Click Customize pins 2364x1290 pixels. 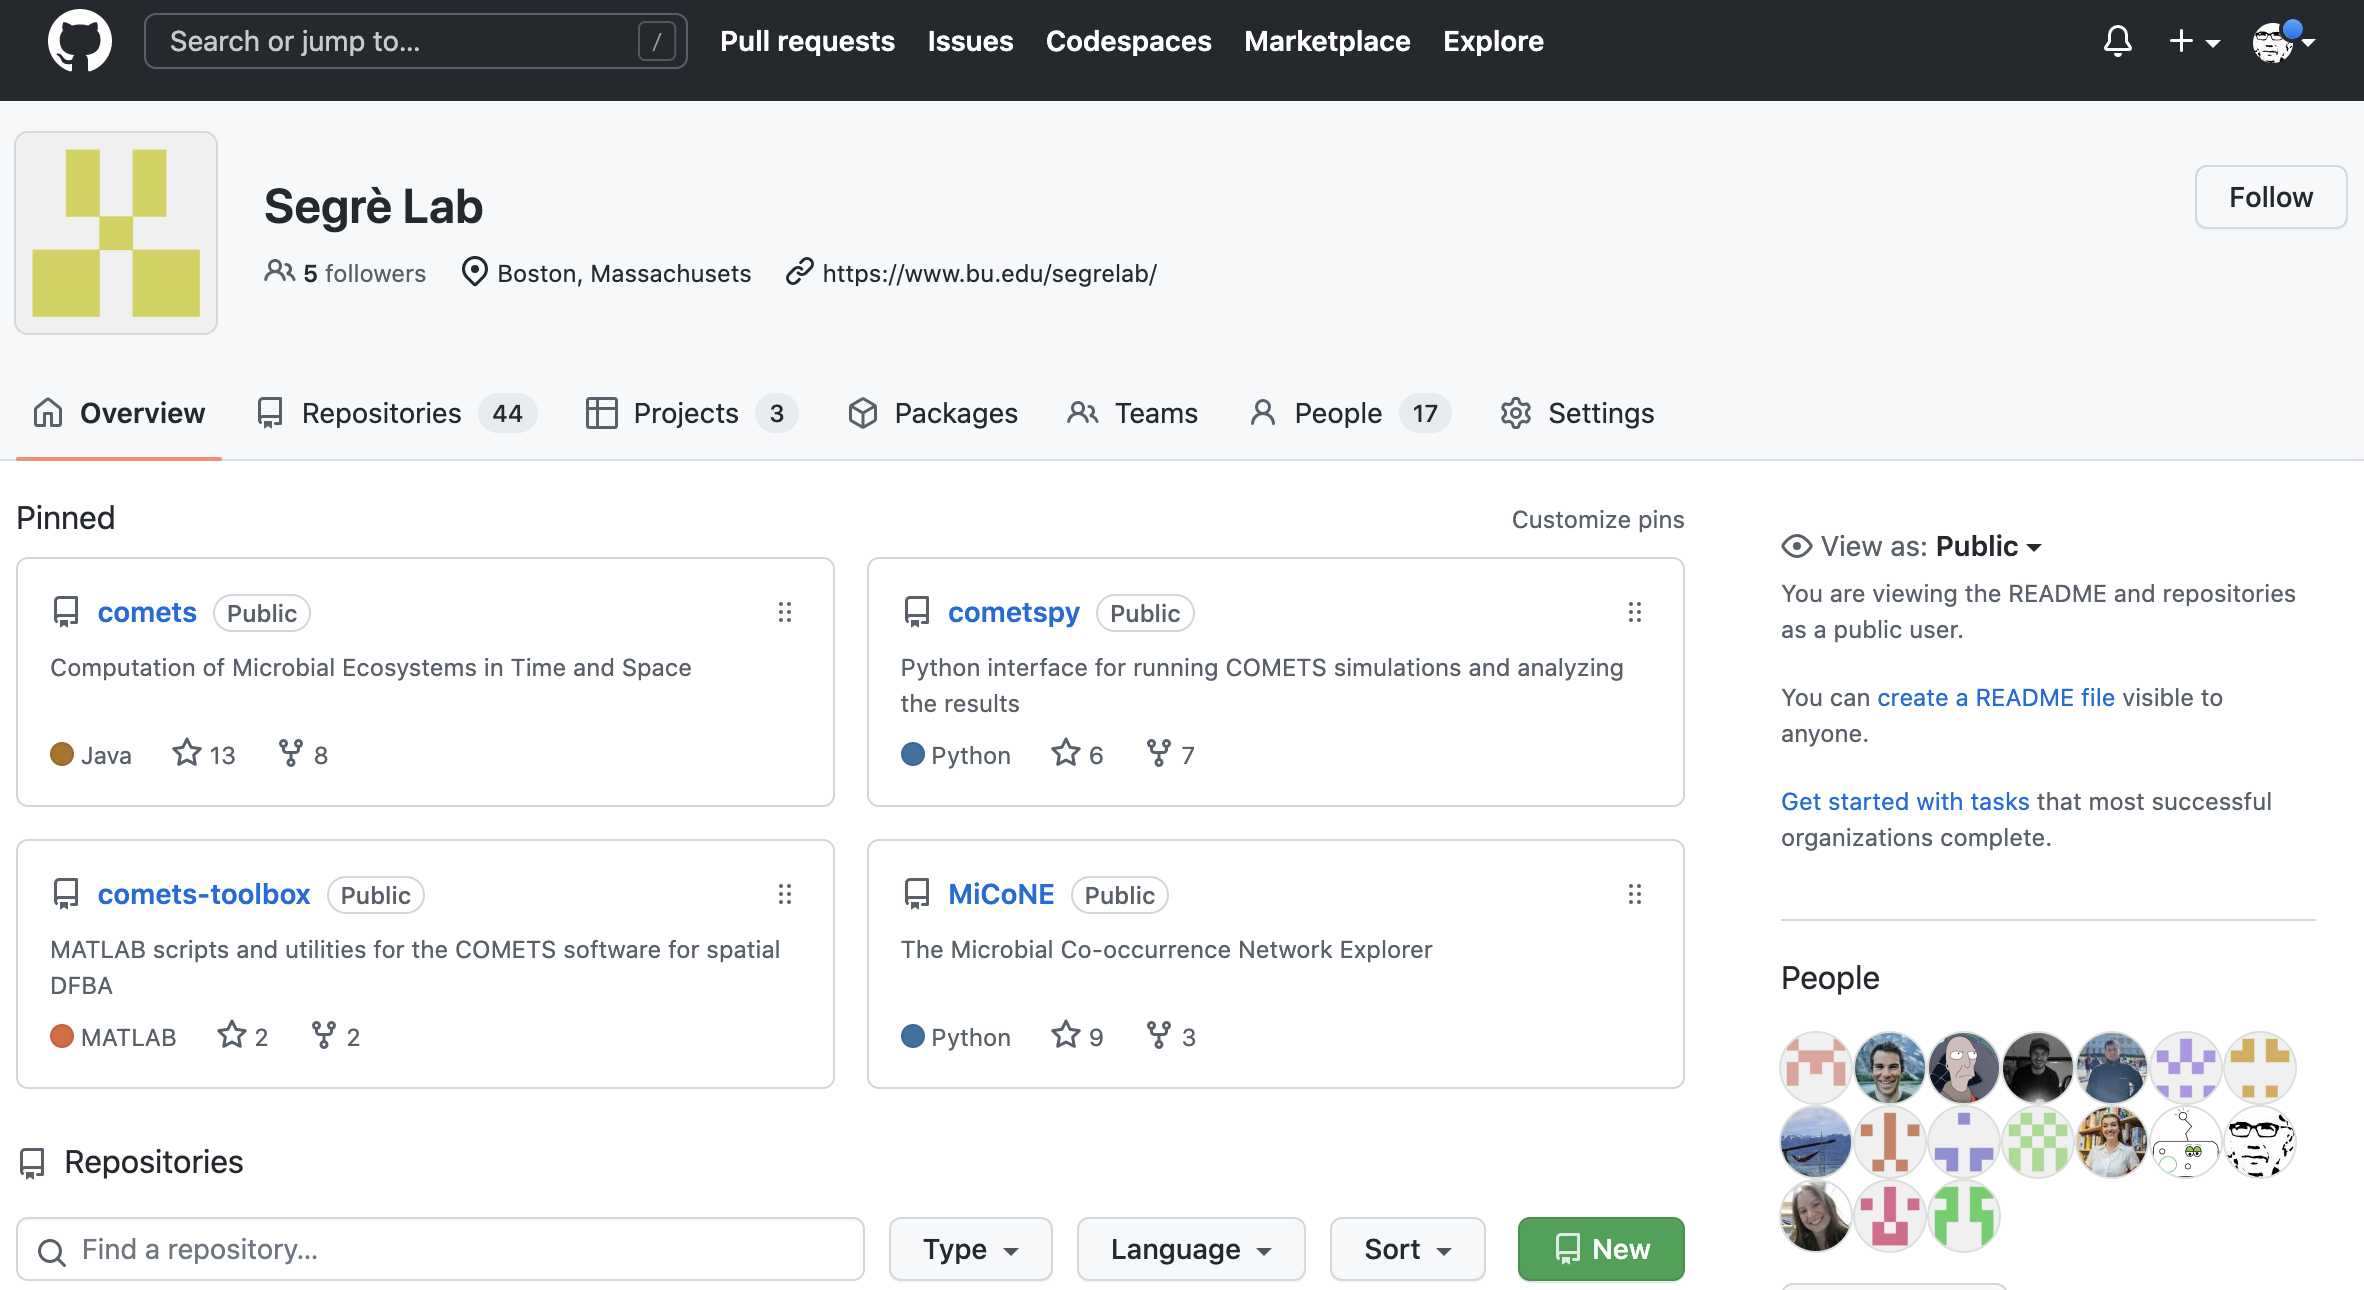tap(1597, 519)
